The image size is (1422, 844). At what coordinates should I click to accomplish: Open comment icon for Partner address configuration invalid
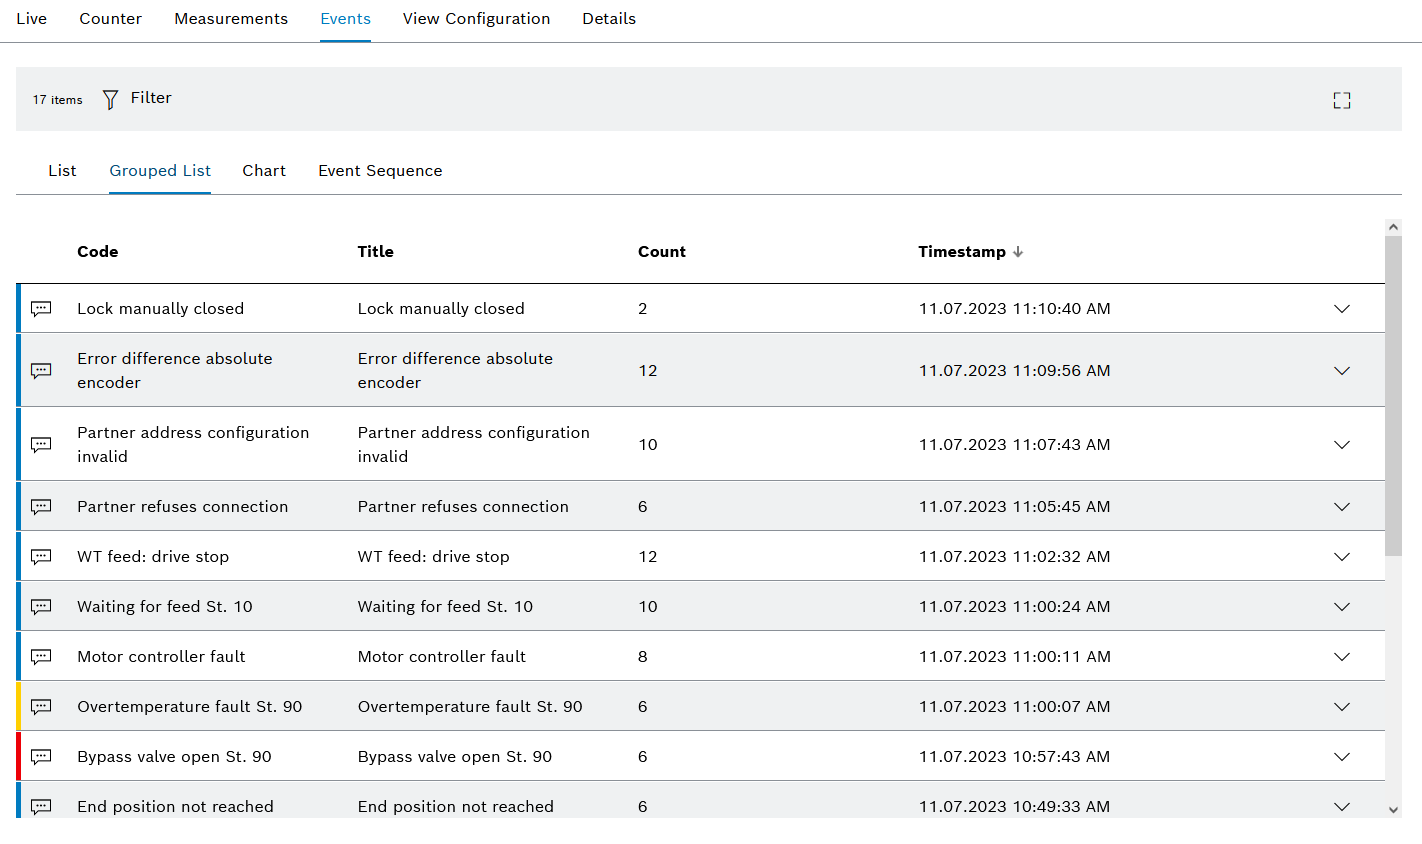point(41,445)
